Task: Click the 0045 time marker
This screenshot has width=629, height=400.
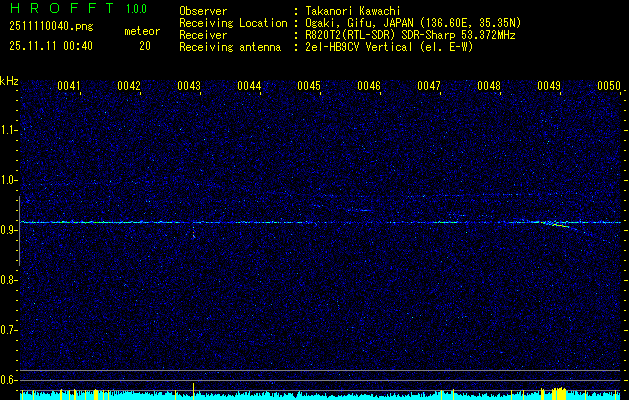Action: [309, 86]
